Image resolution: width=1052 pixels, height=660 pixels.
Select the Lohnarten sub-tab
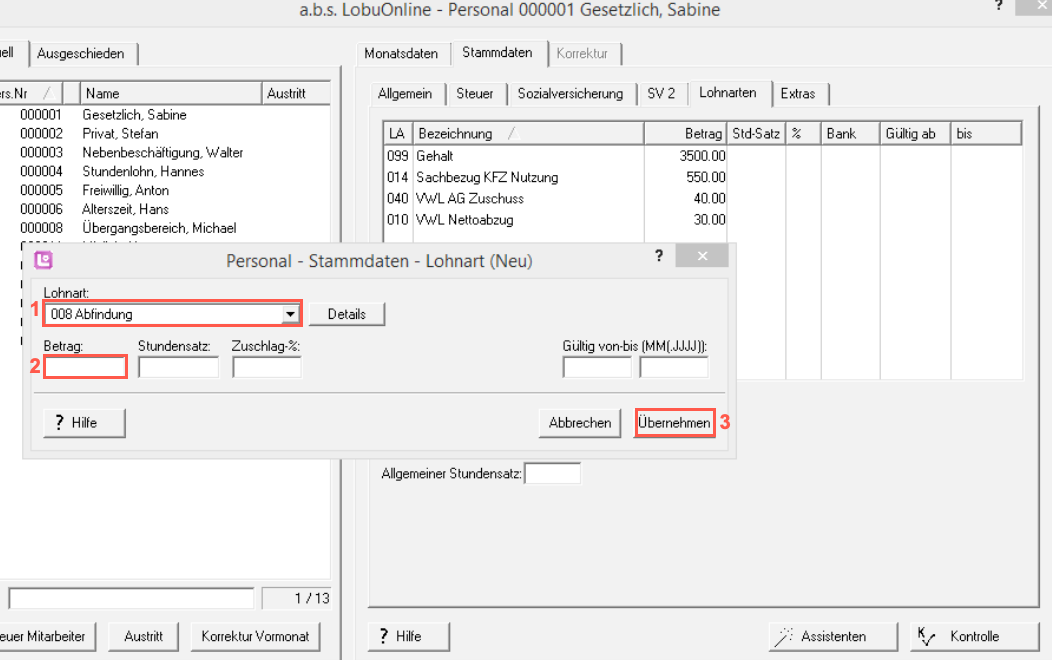pos(728,93)
